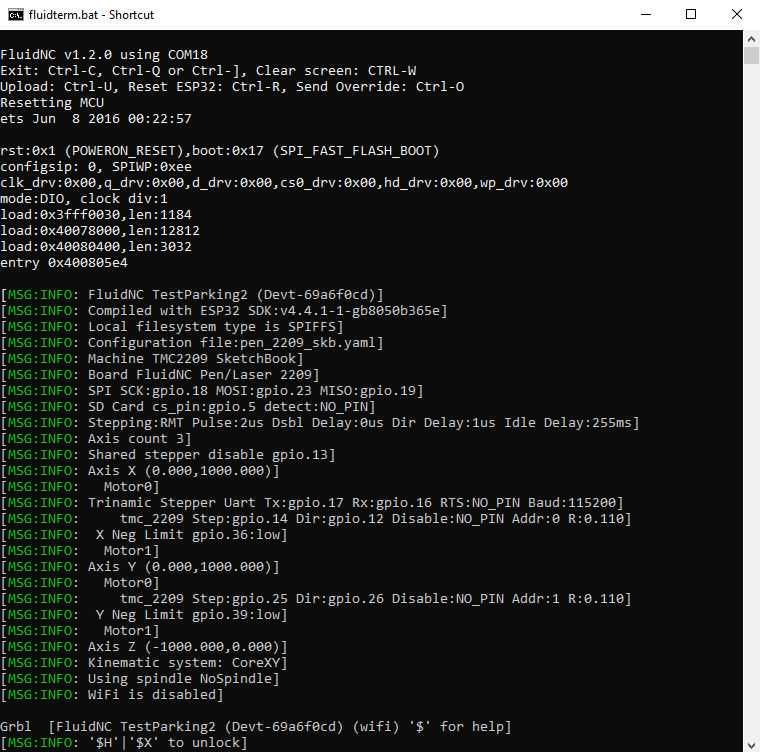Click the 'load:0x40078000,len:12812' line
Image resolution: width=760 pixels, height=752 pixels.
[x=100, y=231]
